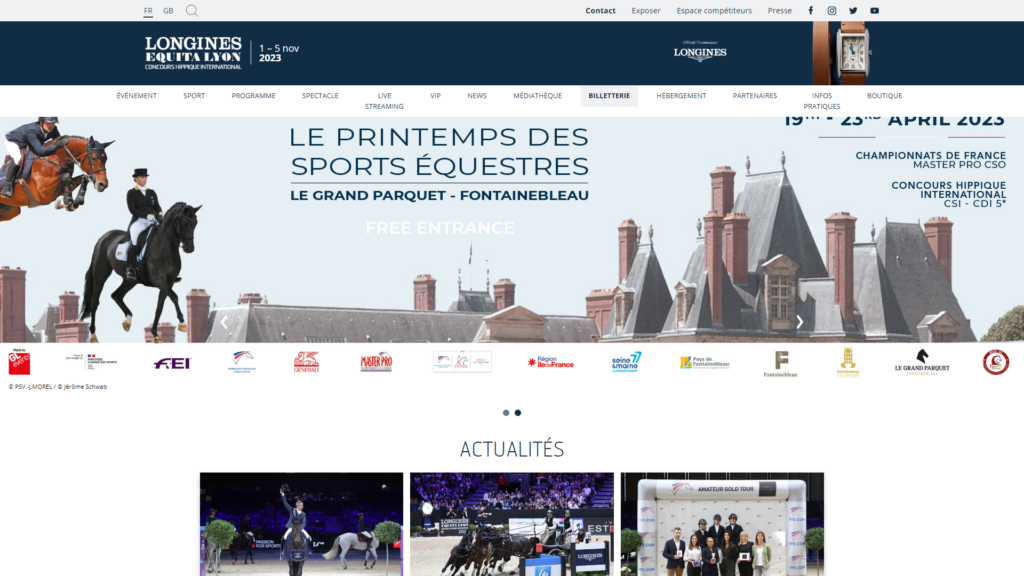Open the Partenaires menu

click(x=755, y=95)
